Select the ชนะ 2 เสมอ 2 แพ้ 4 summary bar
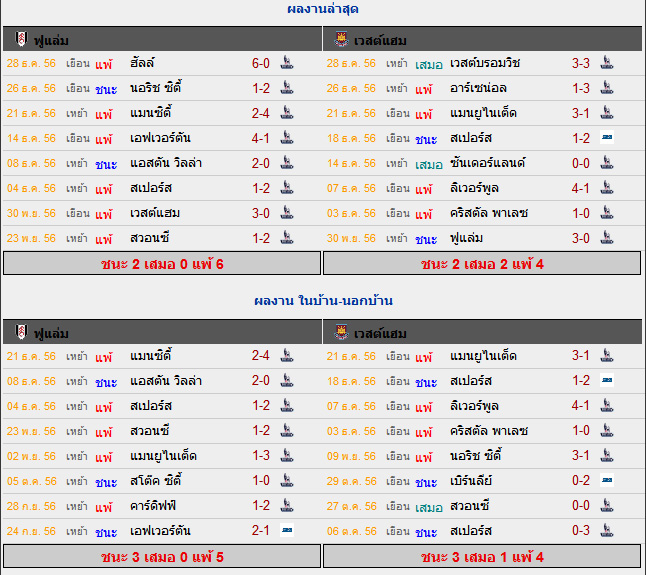This screenshot has height=575, width=646. (x=482, y=263)
